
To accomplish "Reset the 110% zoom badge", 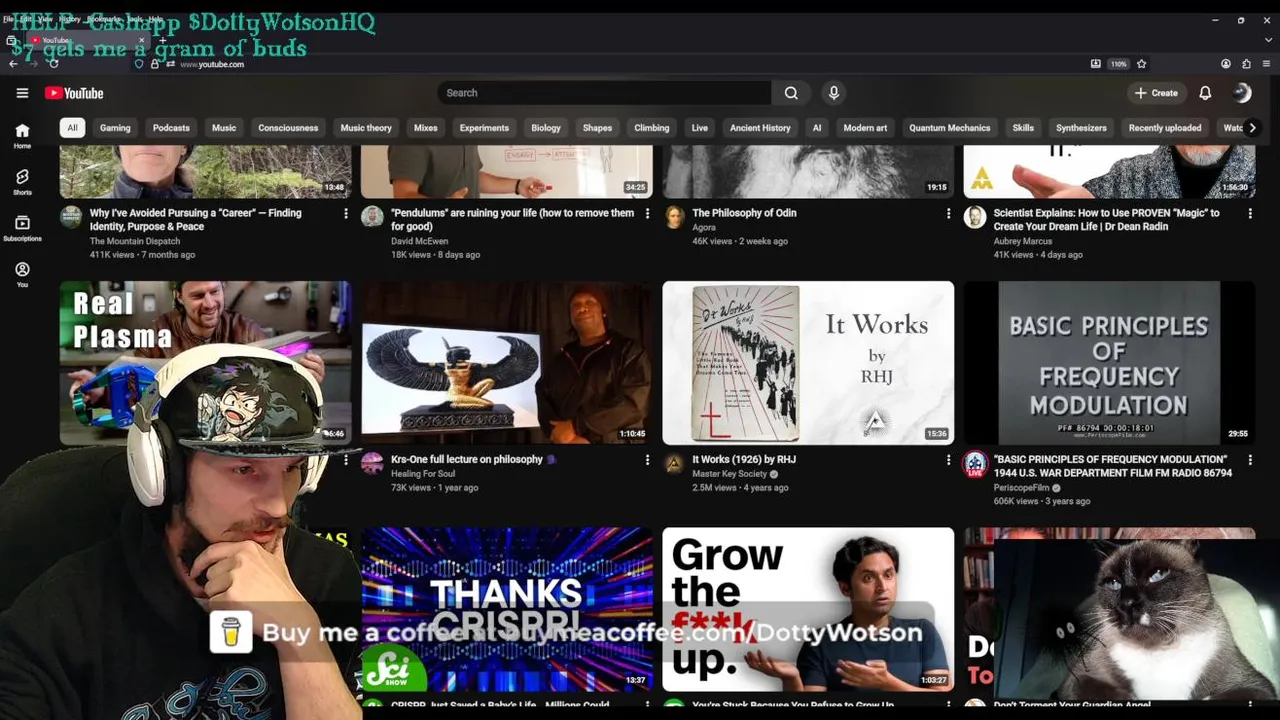I will coord(1119,64).
